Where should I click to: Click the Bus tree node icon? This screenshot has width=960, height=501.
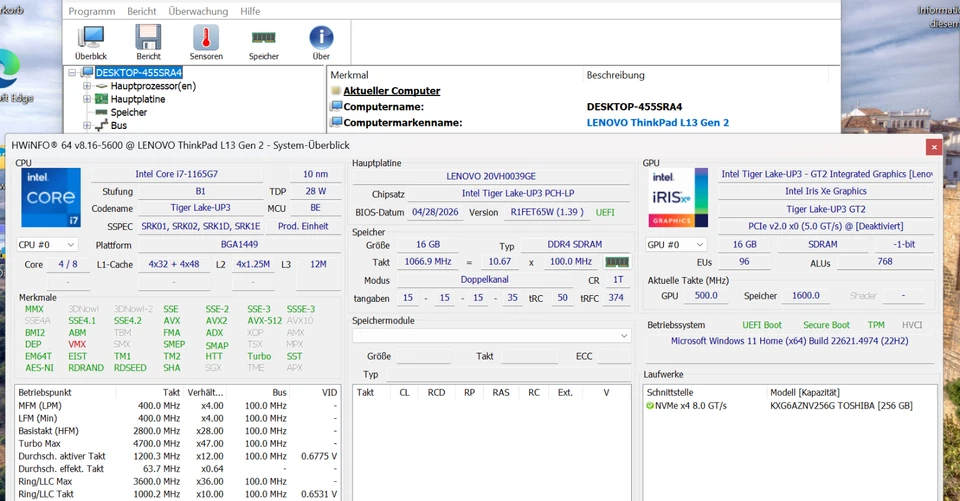pos(101,126)
